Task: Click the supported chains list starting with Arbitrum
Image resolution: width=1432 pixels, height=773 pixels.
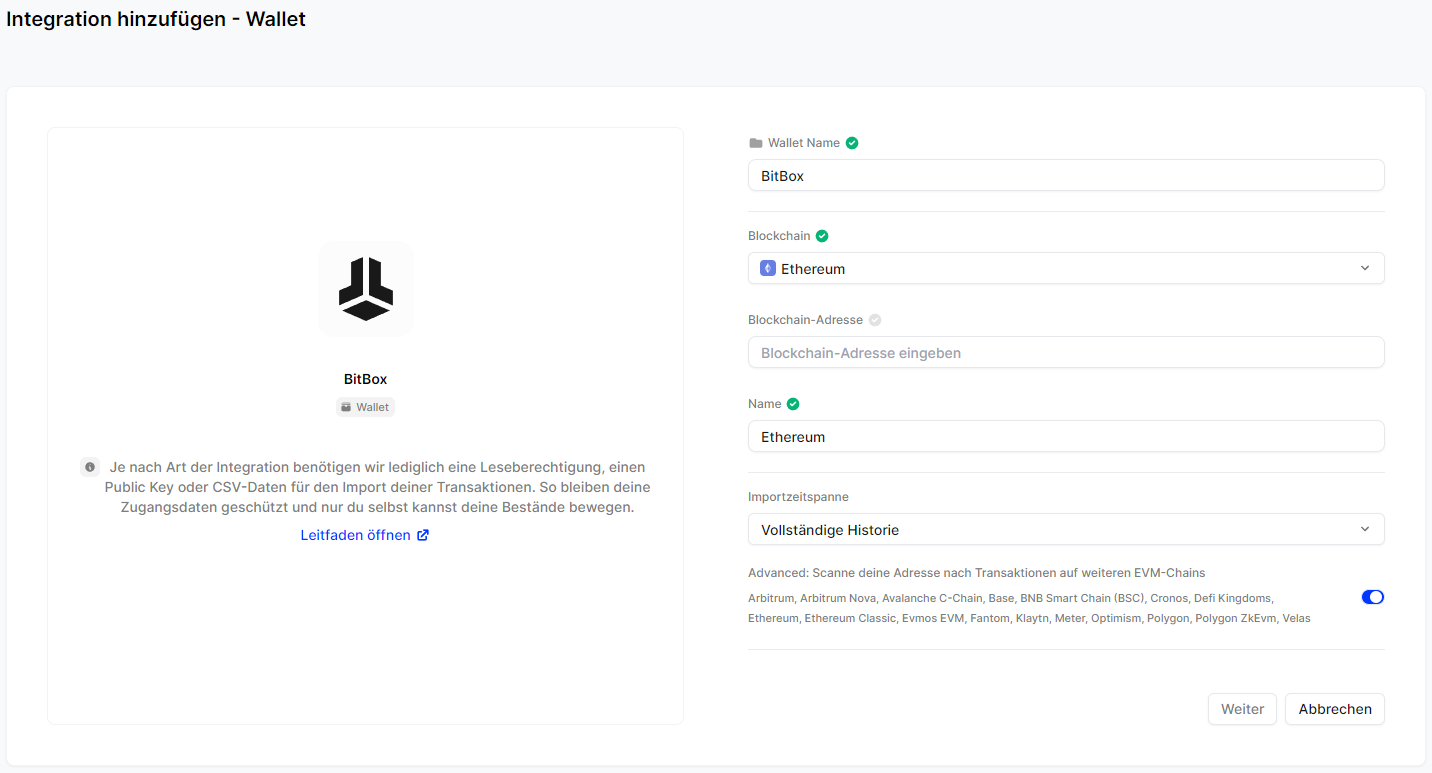Action: pyautogui.click(x=1029, y=608)
